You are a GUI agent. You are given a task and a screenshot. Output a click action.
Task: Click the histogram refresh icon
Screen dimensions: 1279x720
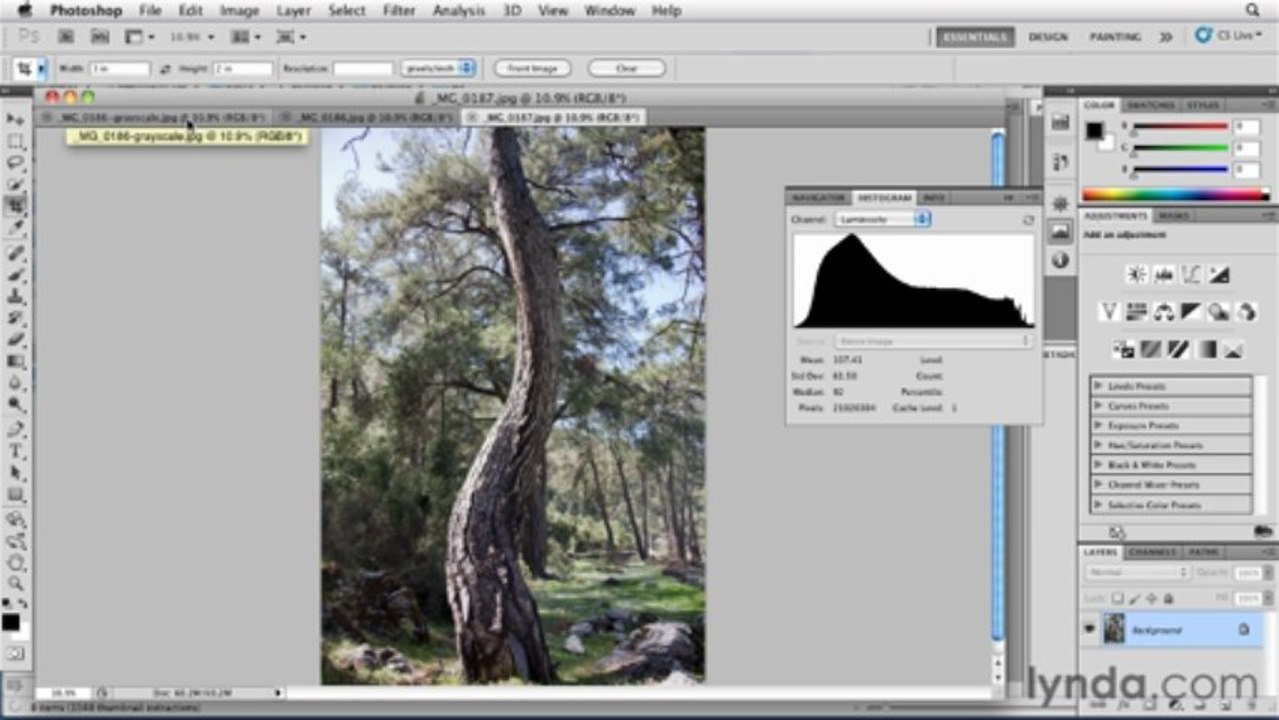coord(1027,219)
